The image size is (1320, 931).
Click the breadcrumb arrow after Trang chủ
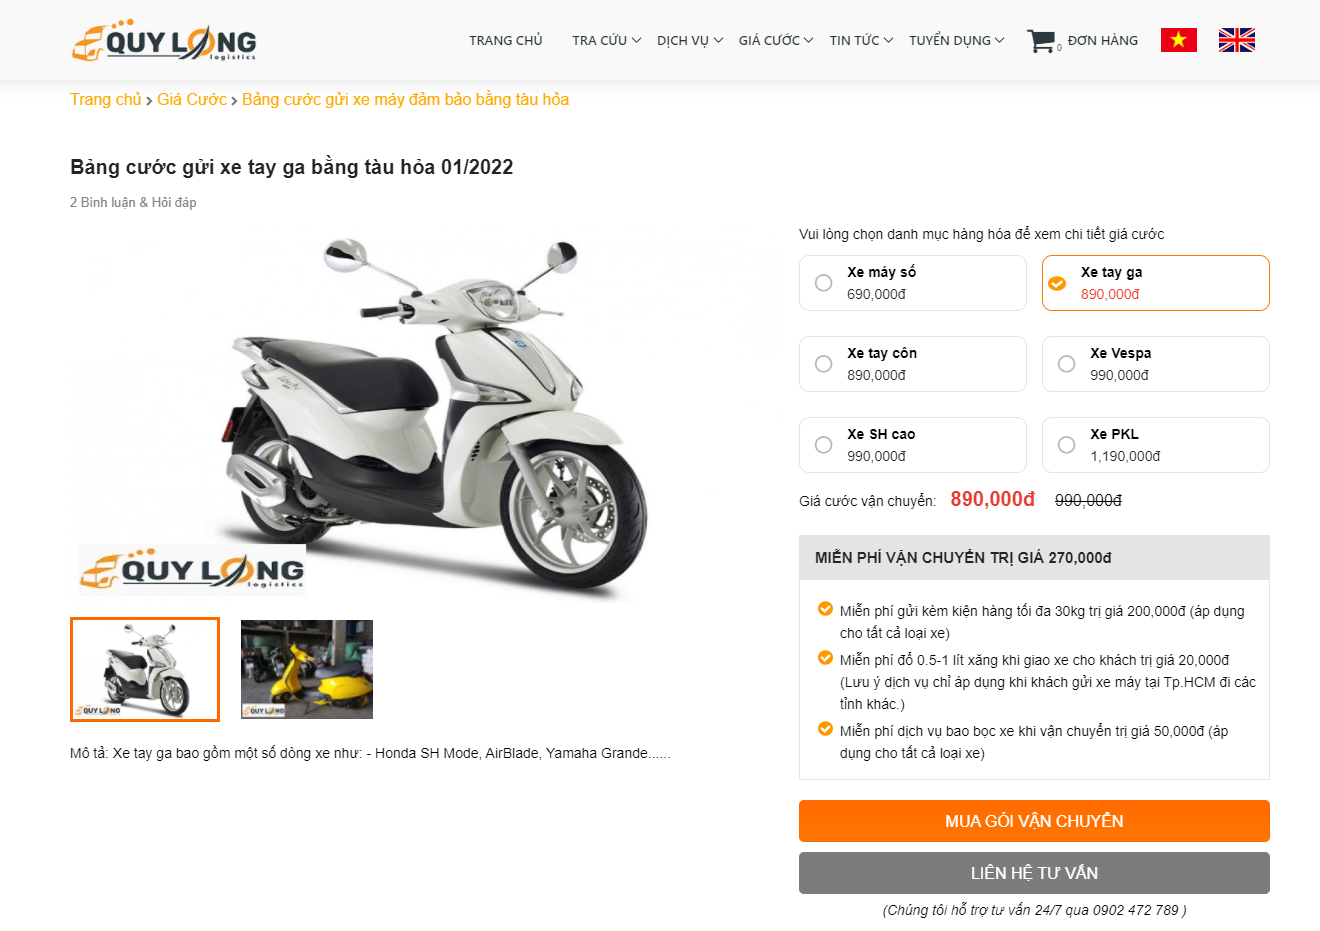(149, 101)
